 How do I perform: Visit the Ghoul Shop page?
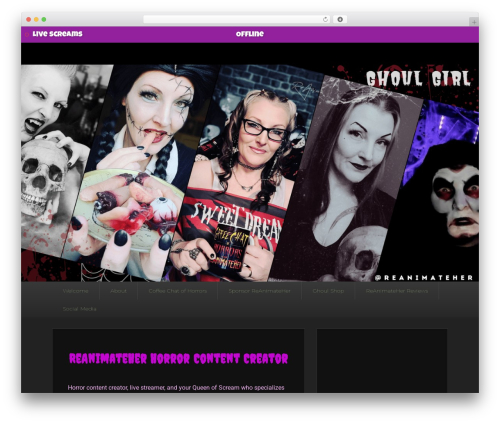328,291
